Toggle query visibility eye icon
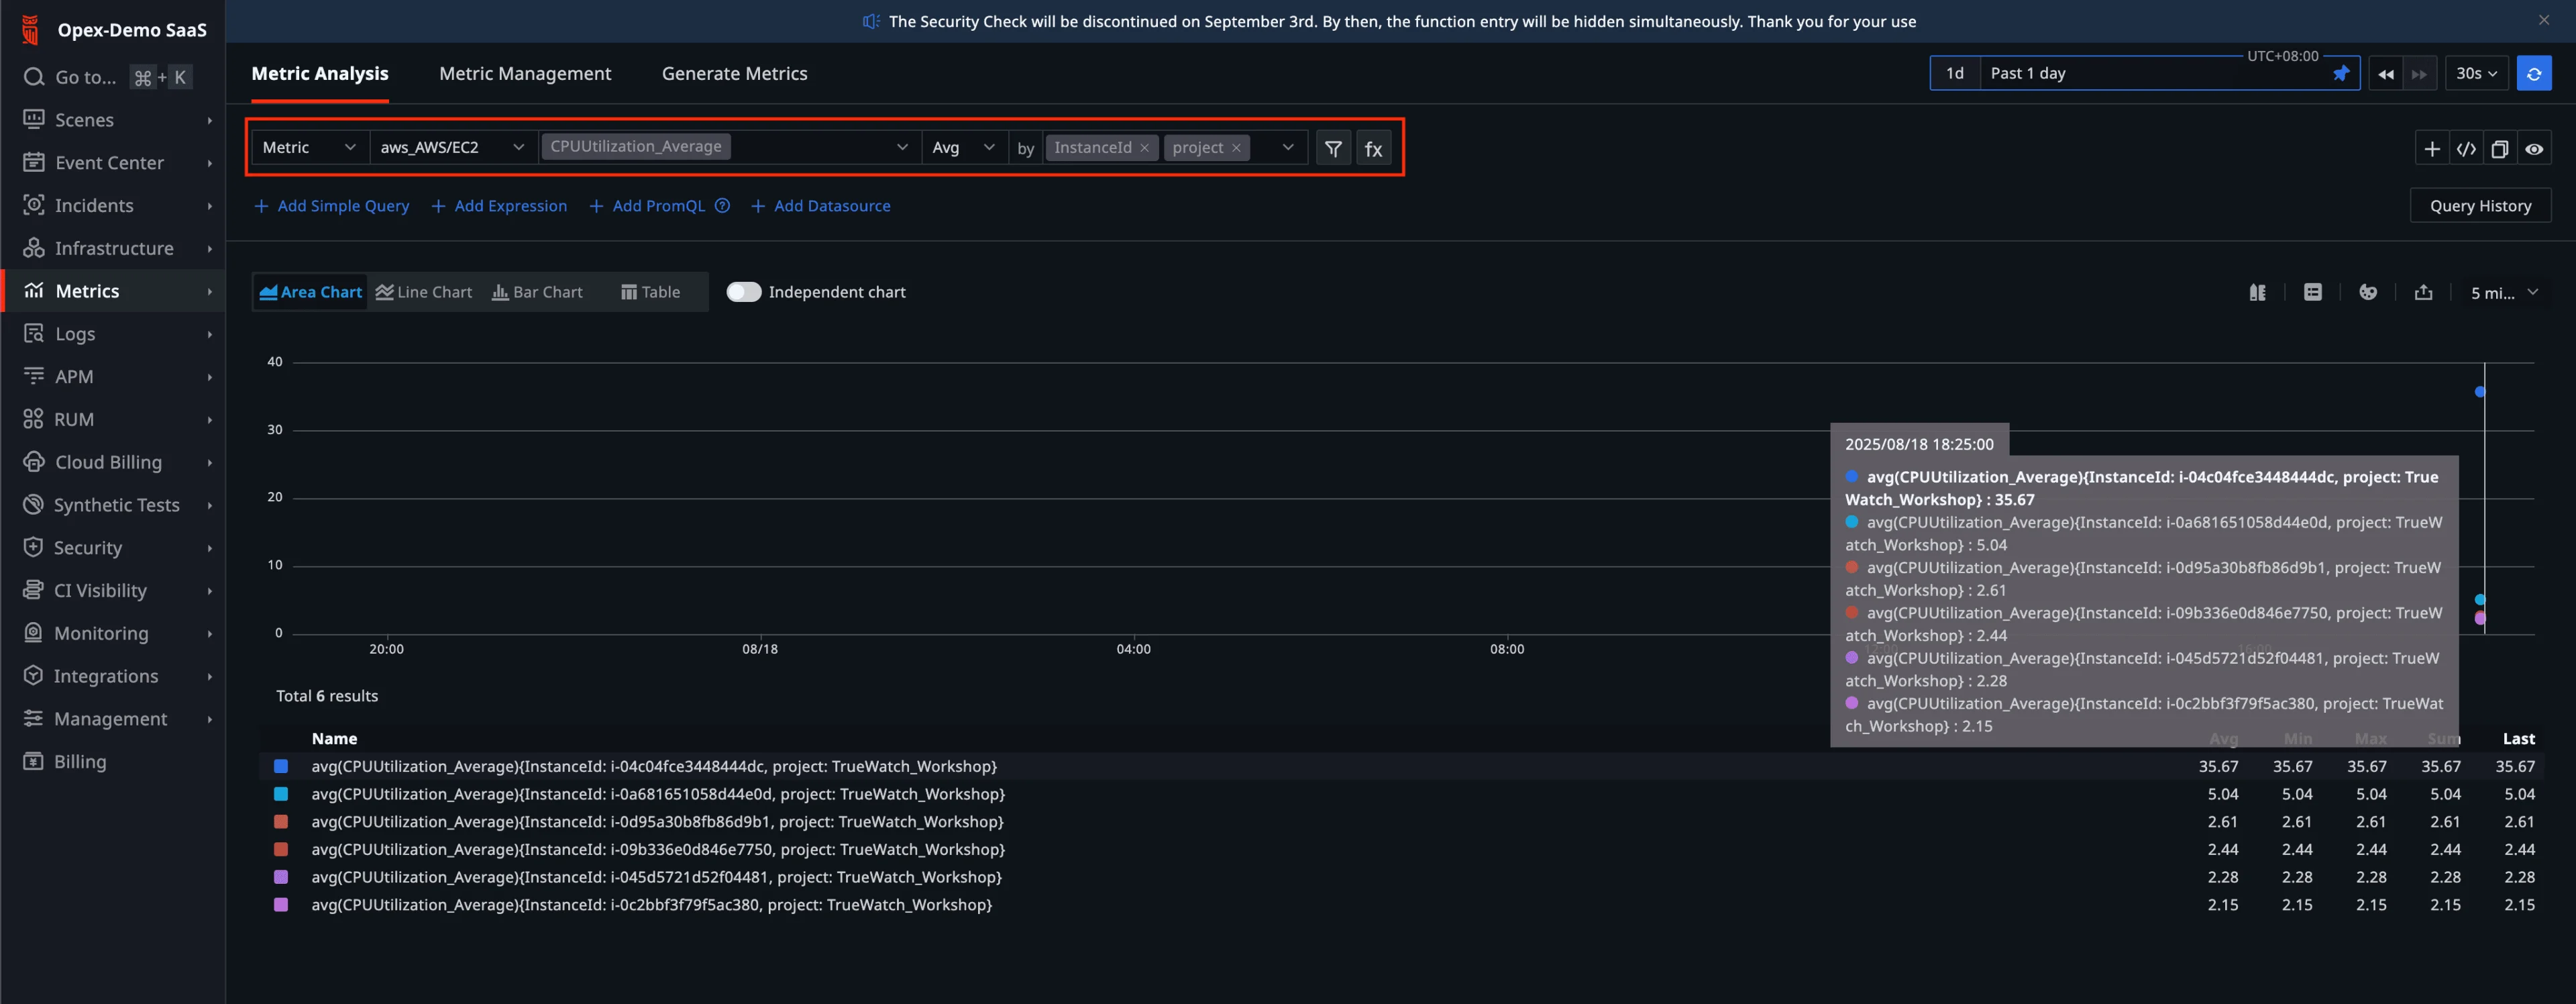 point(2533,149)
